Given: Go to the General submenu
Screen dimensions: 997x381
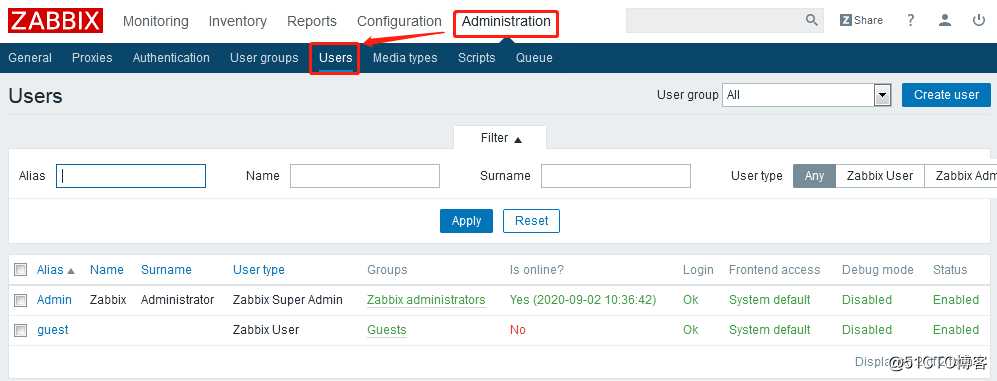Looking at the screenshot, I should [30, 58].
